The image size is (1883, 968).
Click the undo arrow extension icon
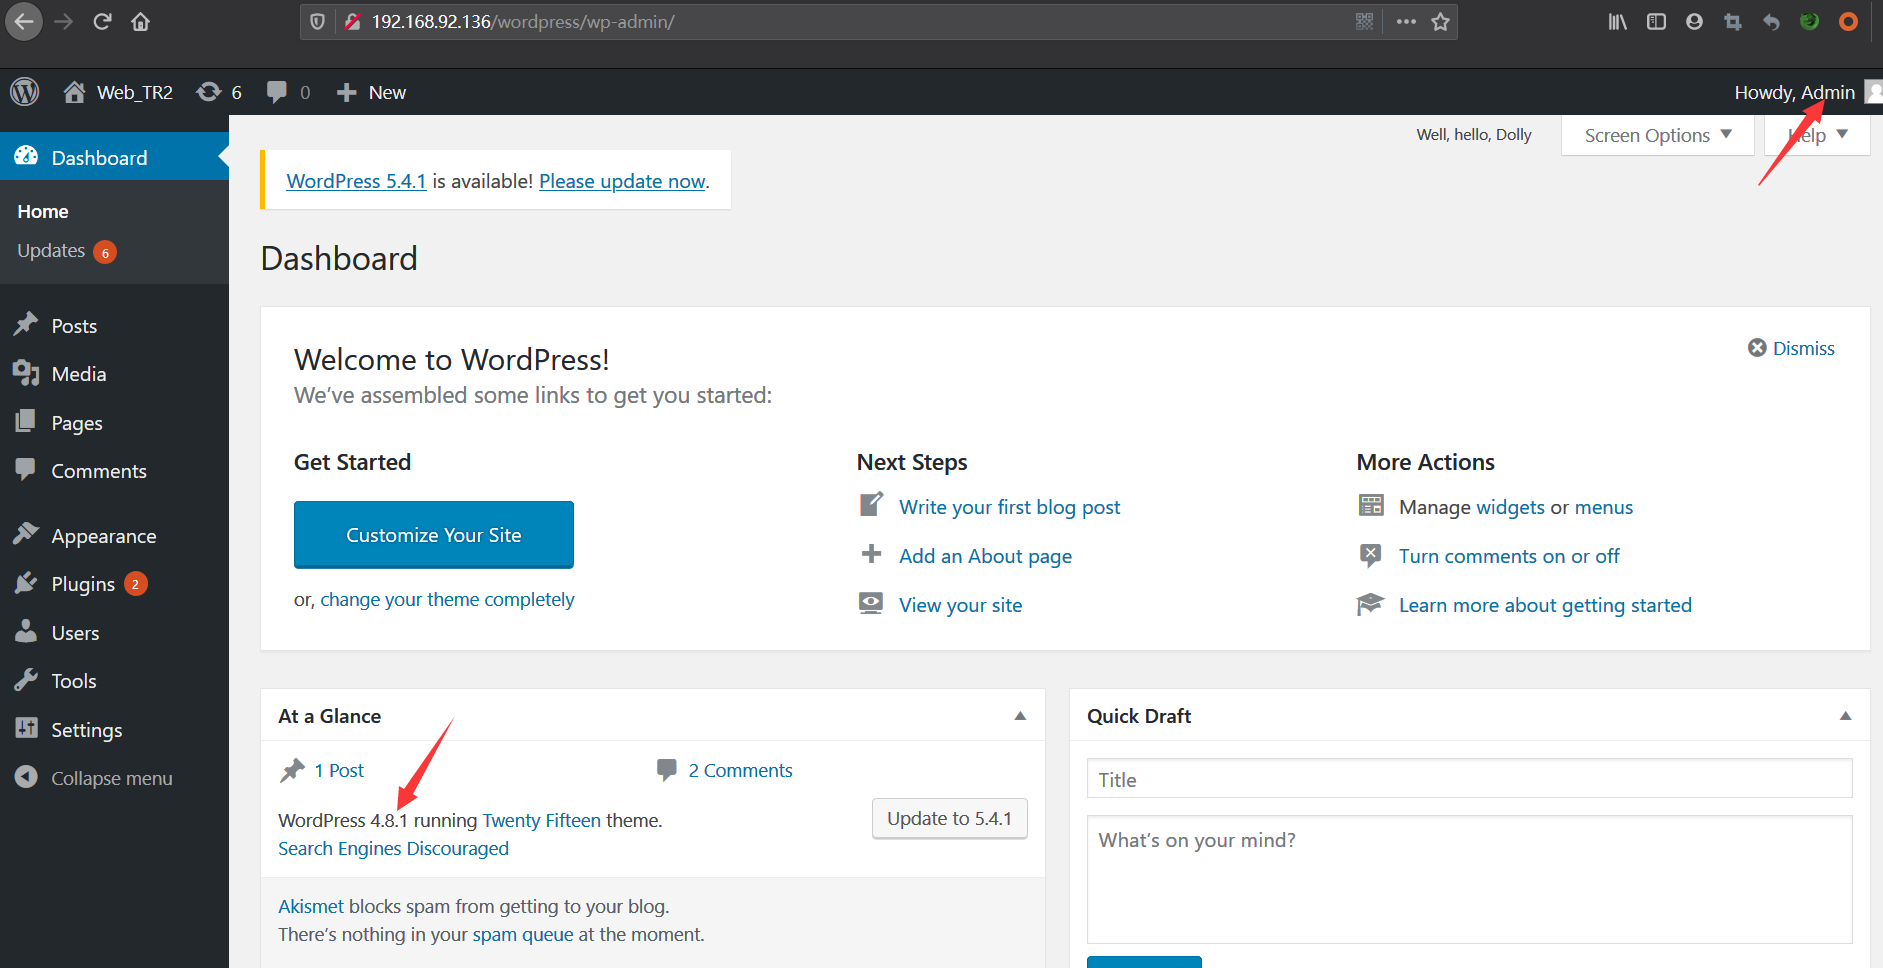click(1771, 21)
